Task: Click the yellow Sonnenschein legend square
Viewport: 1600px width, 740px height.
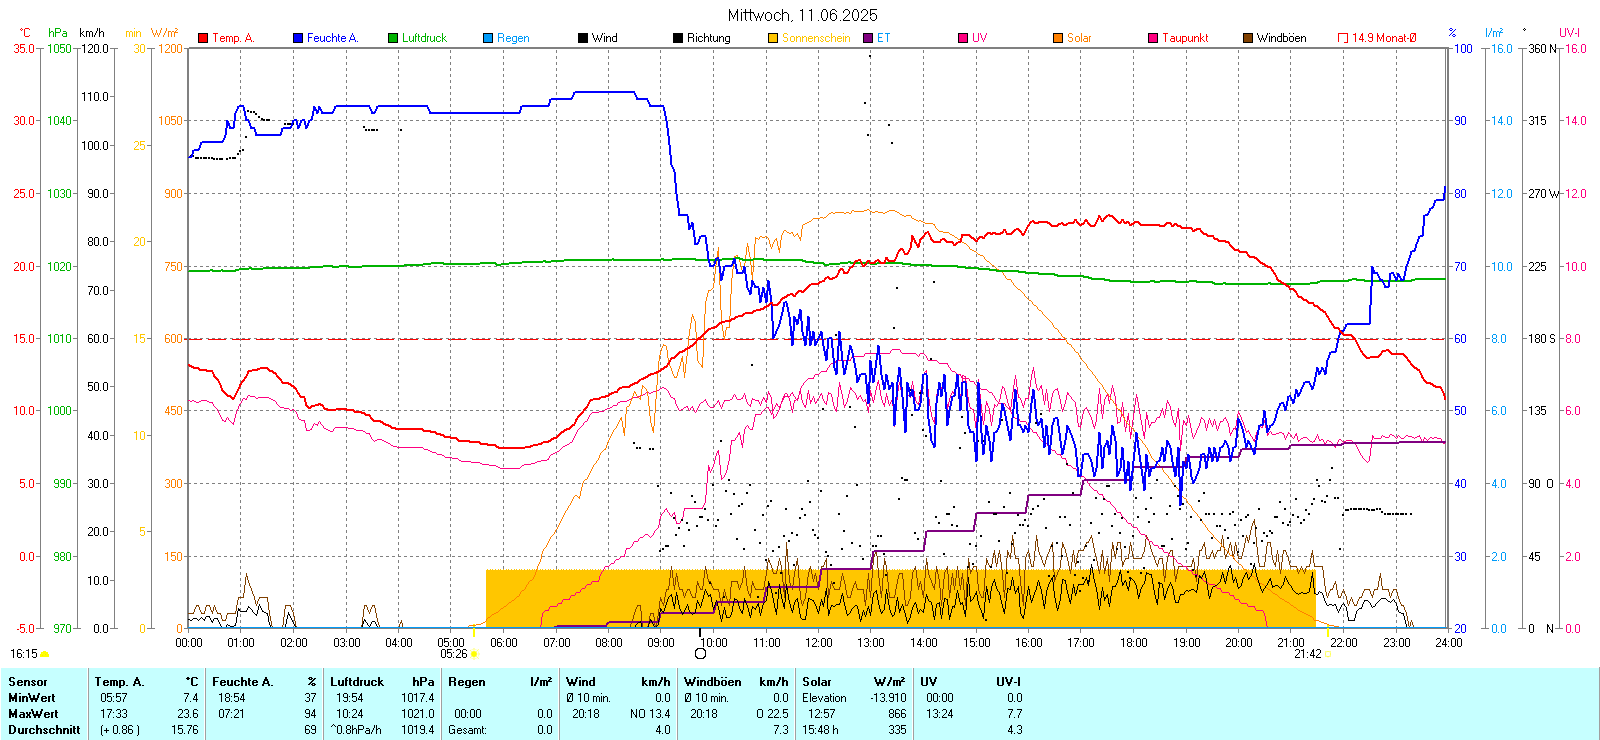Action: [773, 38]
